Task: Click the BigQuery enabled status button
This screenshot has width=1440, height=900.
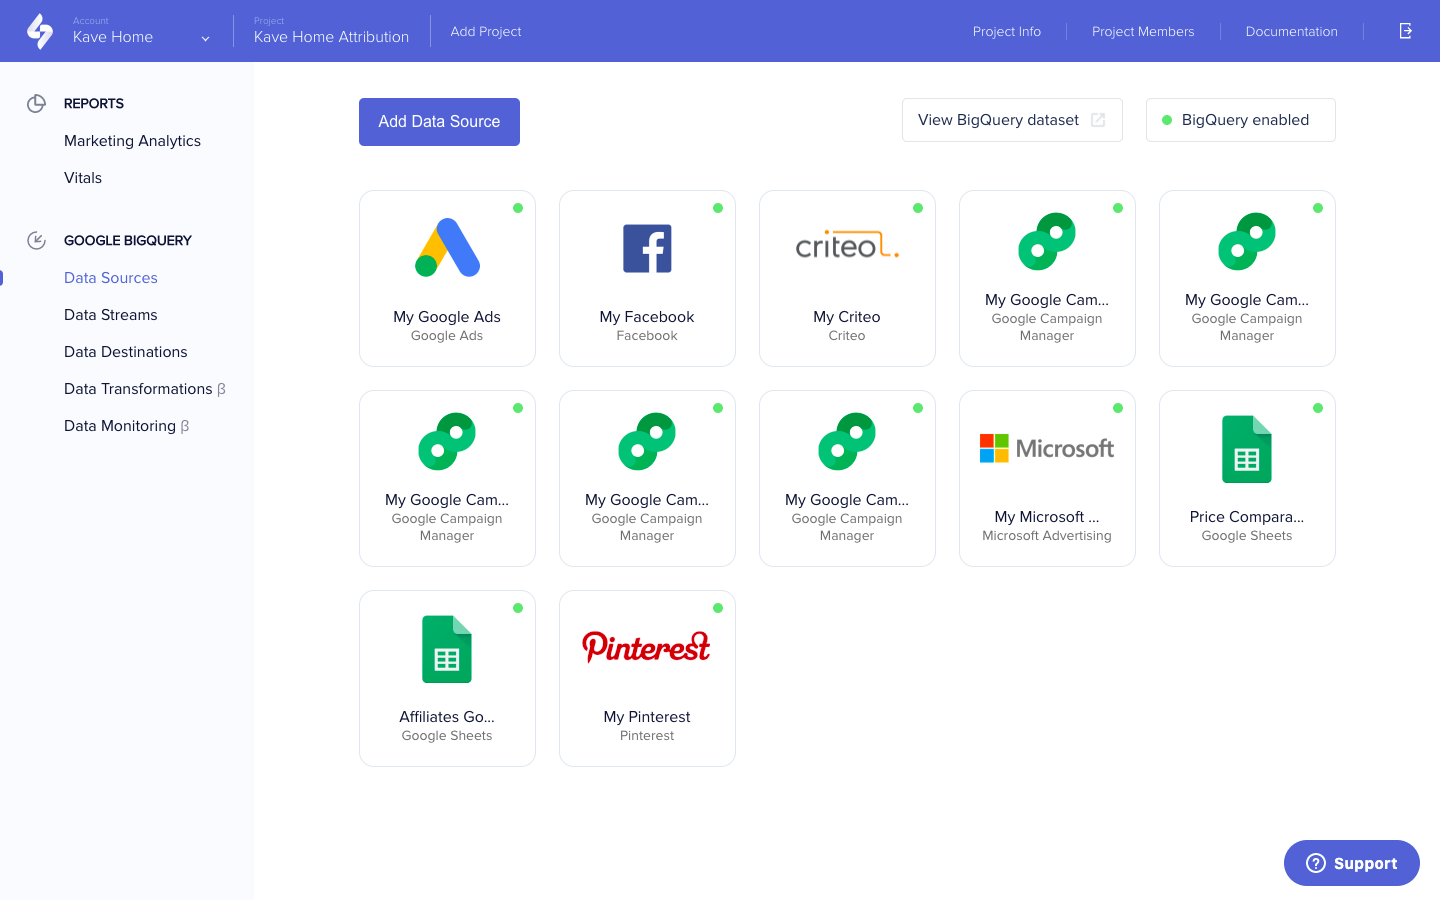Action: tap(1240, 120)
